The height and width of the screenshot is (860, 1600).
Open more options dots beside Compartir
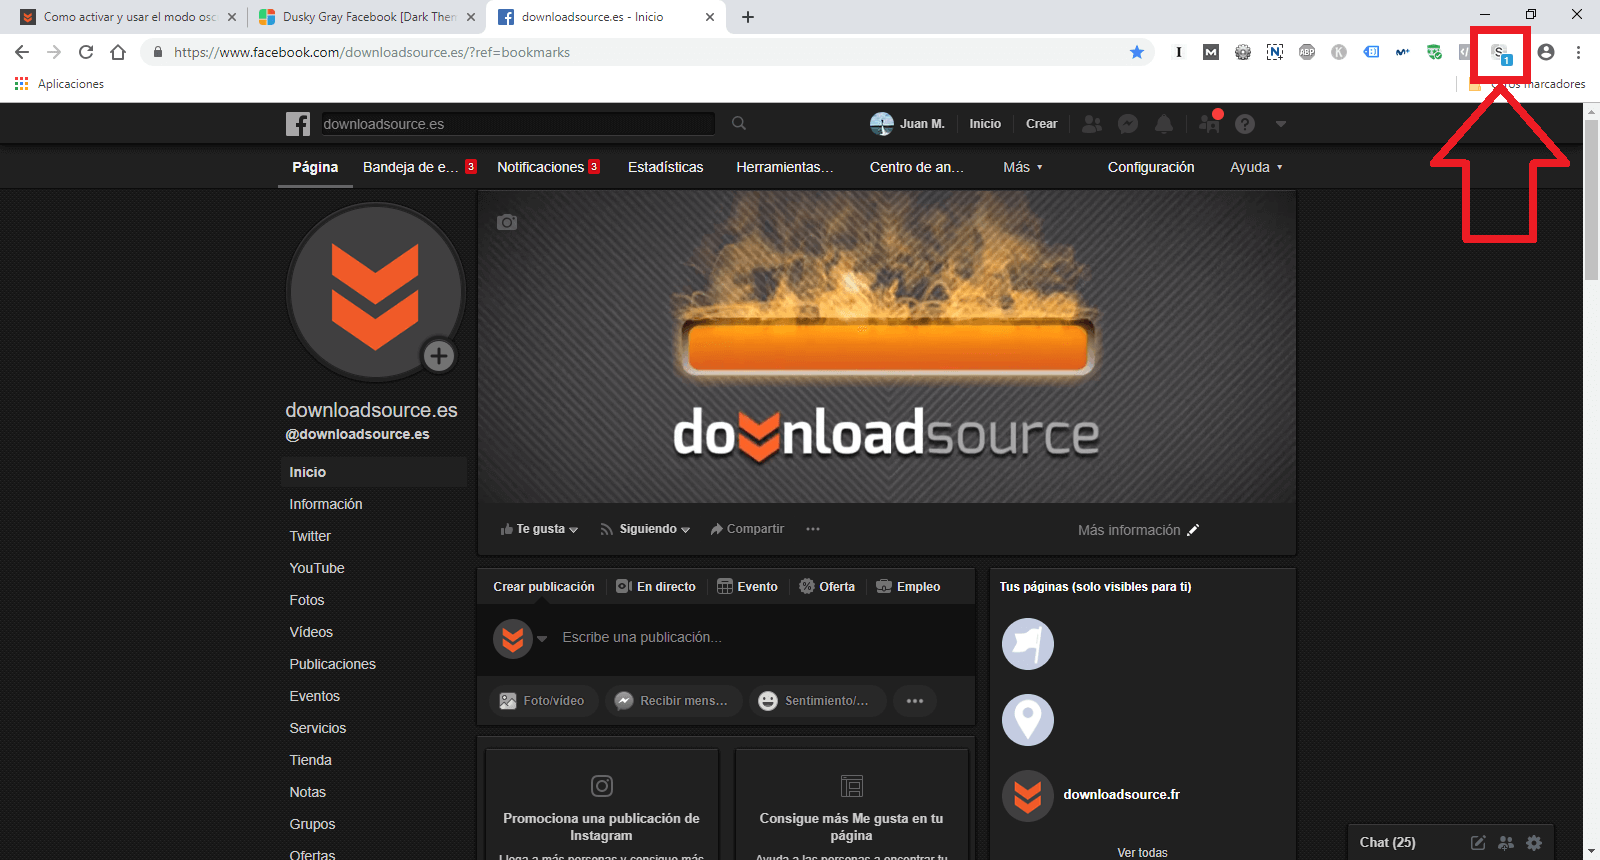(813, 529)
